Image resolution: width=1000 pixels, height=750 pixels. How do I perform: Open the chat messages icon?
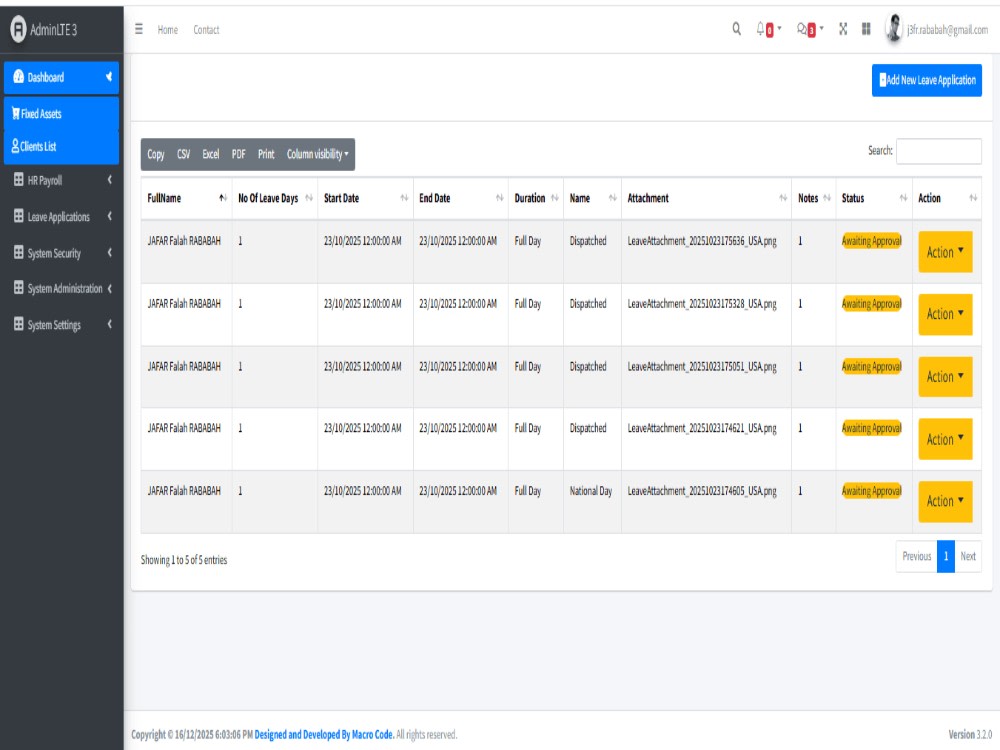pos(802,29)
